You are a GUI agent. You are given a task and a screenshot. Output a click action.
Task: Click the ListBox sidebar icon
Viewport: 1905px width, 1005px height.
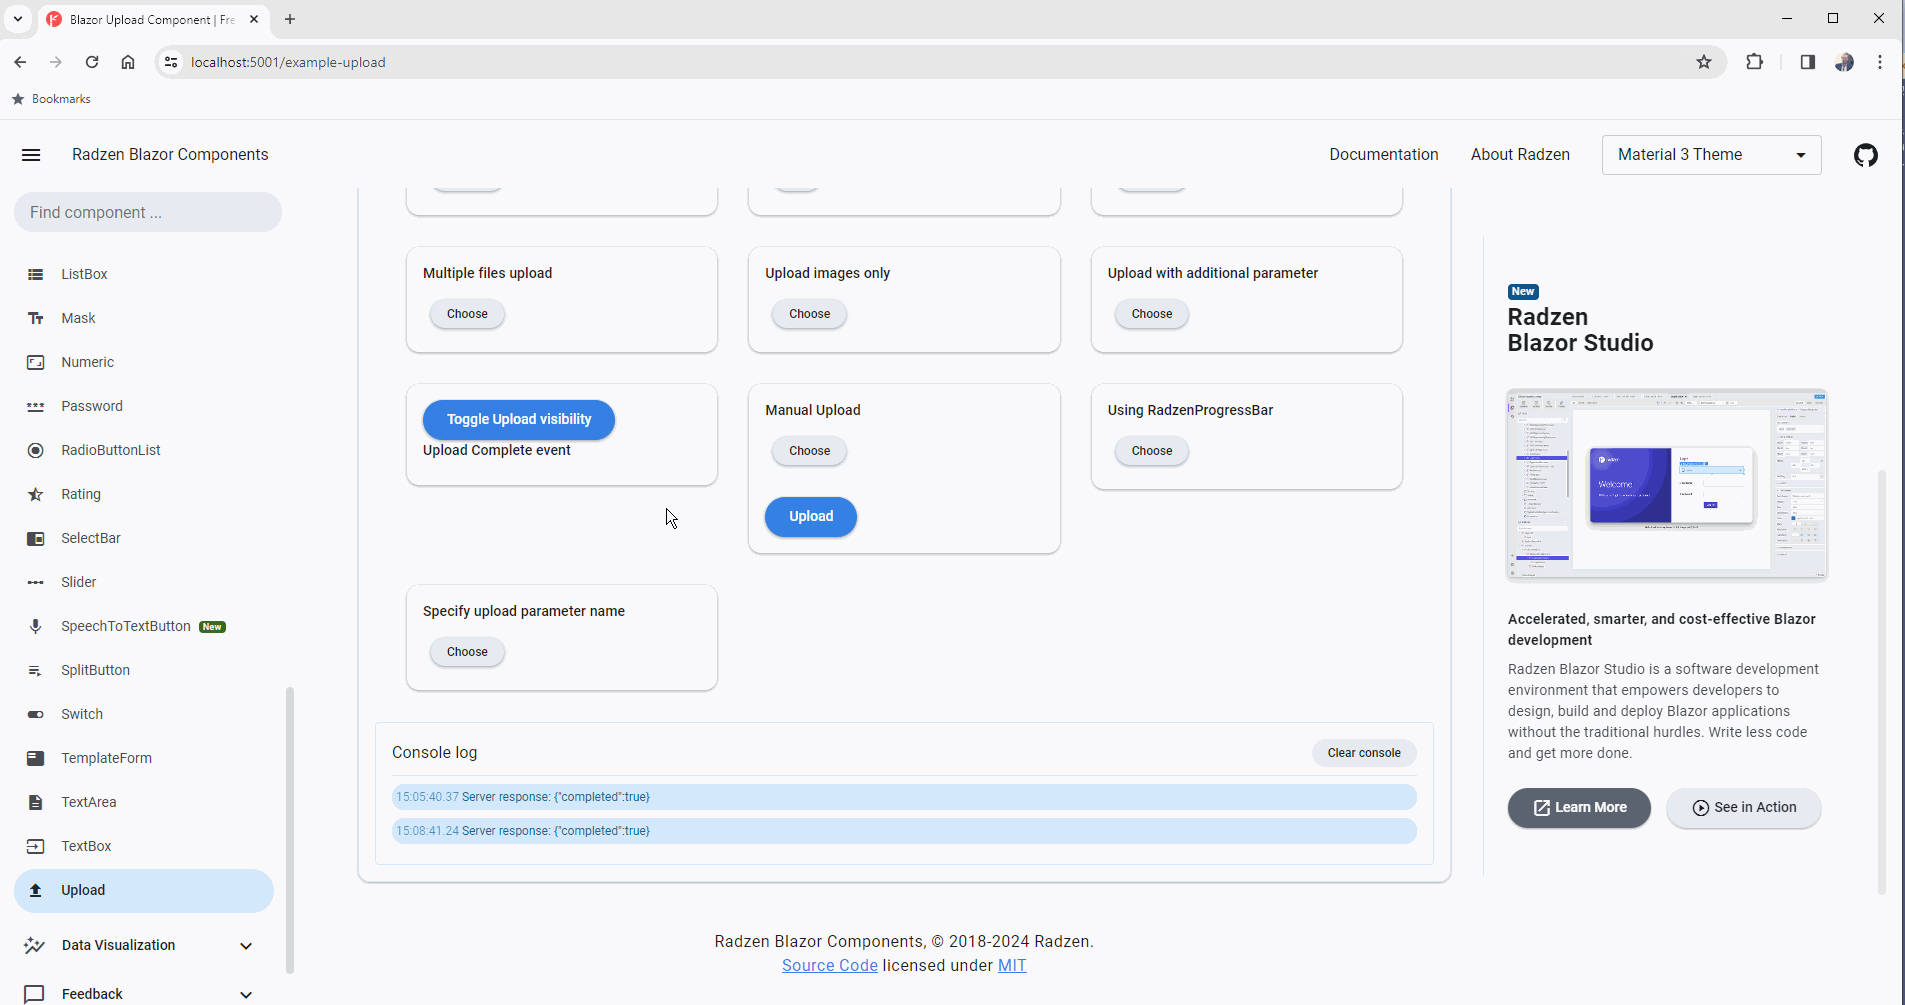[36, 274]
